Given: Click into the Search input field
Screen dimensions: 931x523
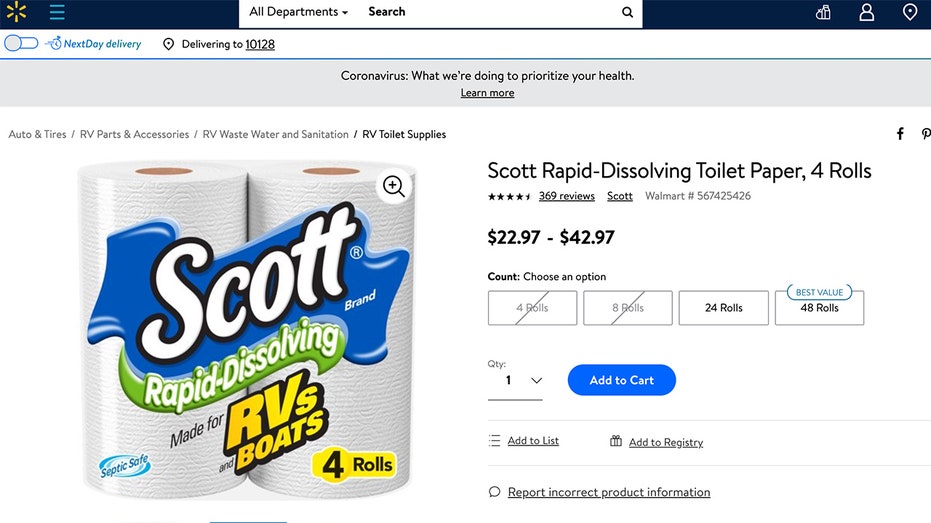Looking at the screenshot, I should coord(490,12).
